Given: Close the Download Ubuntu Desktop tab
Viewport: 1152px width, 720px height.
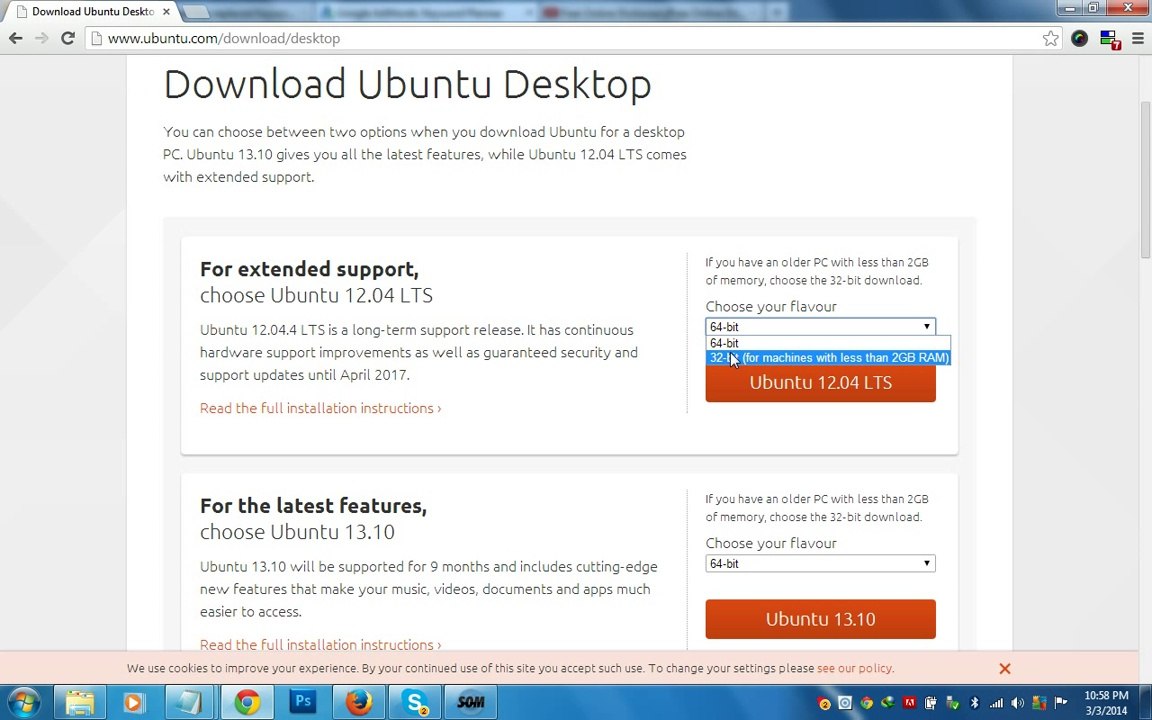Looking at the screenshot, I should [x=166, y=12].
